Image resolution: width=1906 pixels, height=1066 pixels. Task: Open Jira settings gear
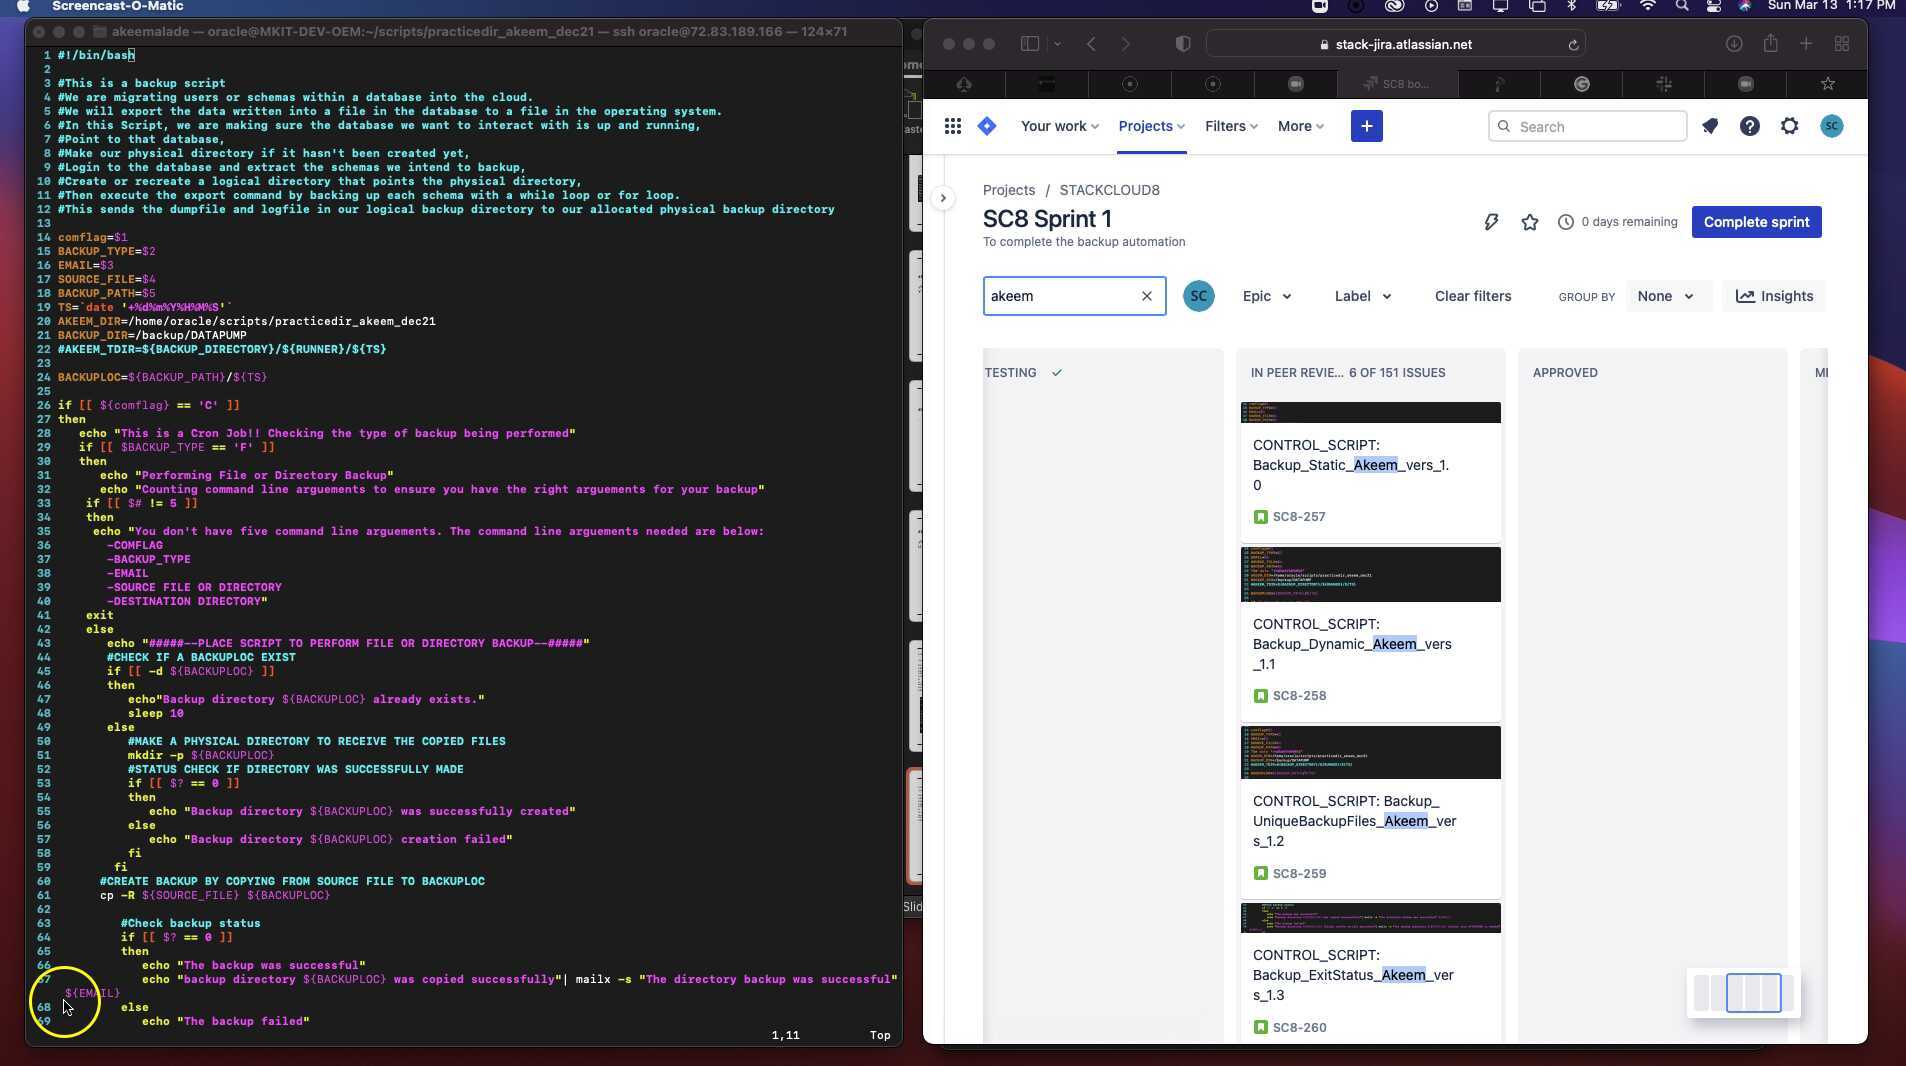click(1789, 126)
